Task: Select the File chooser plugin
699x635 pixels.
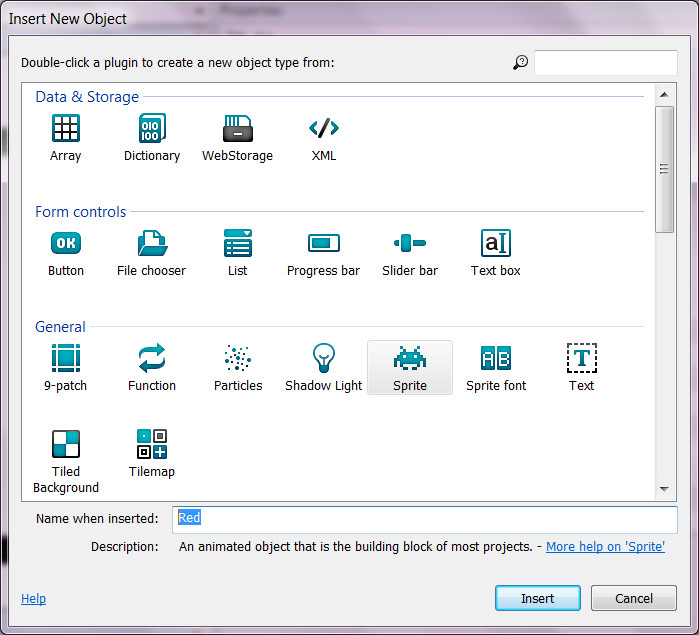Action: tap(152, 244)
